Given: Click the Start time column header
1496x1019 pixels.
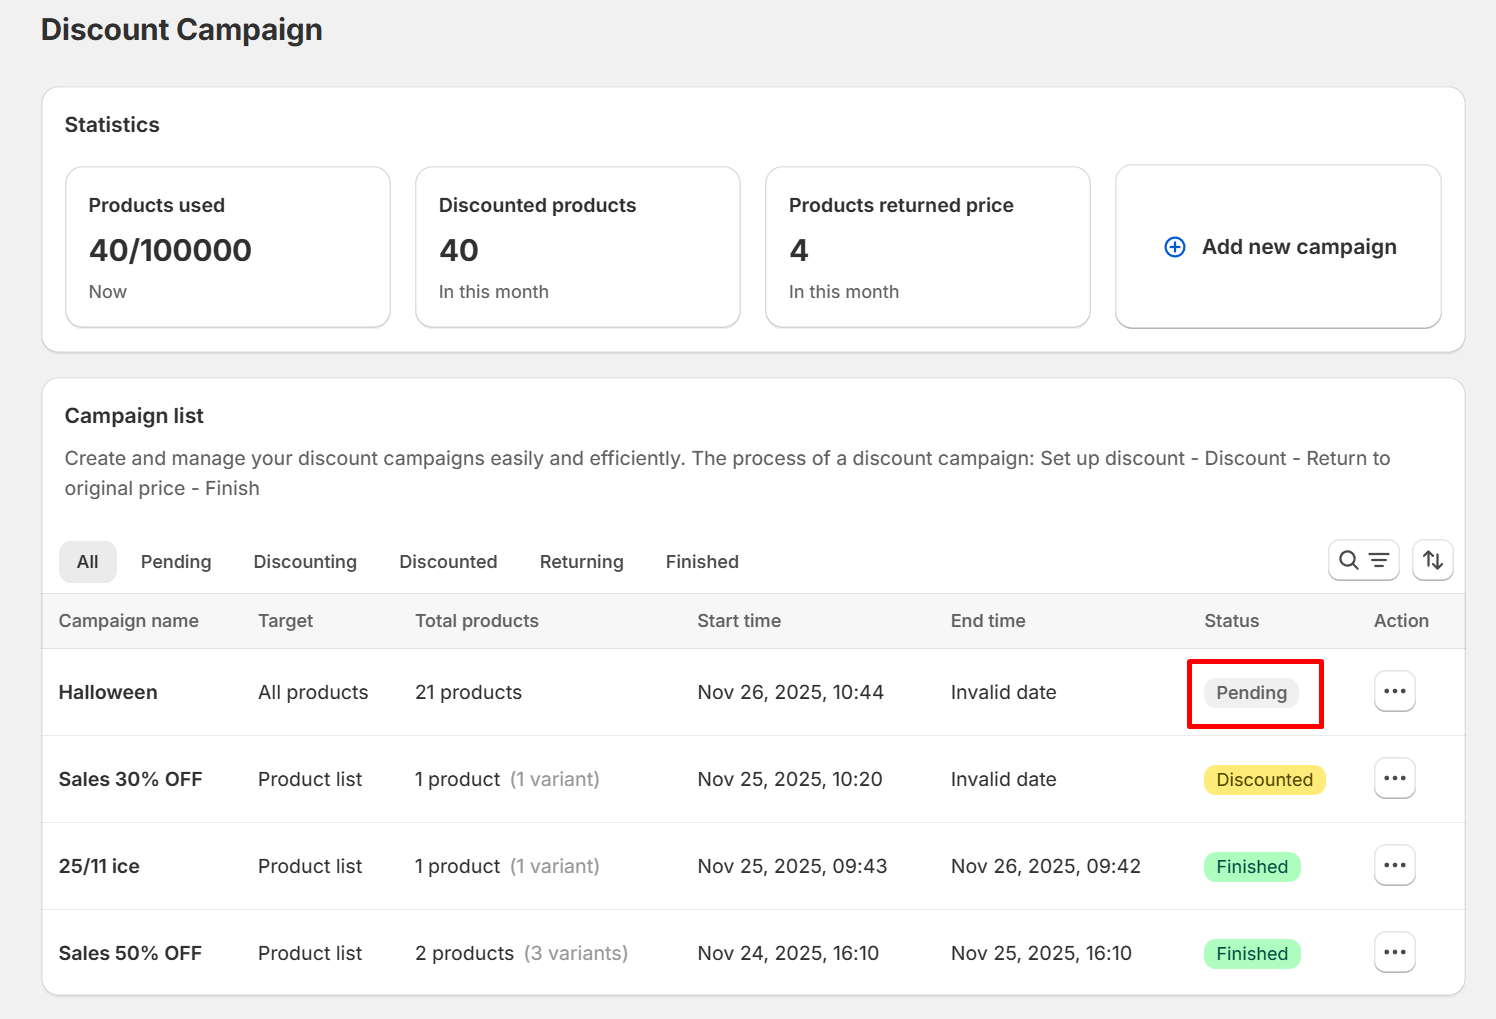Looking at the screenshot, I should pyautogui.click(x=739, y=621).
